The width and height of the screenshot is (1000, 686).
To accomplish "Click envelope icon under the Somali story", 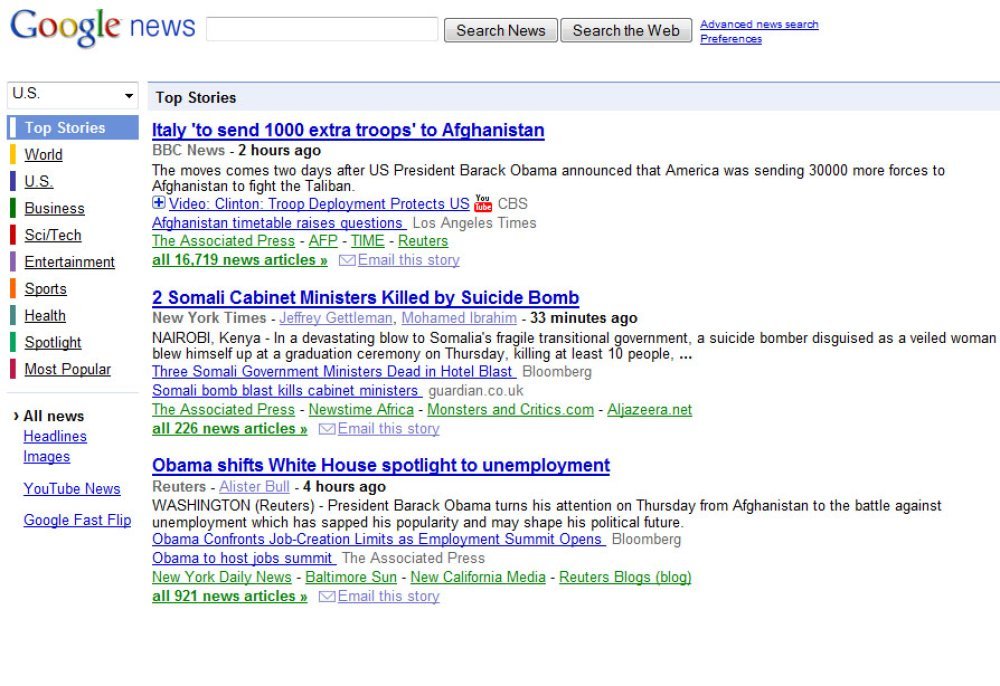I will tap(327, 429).
